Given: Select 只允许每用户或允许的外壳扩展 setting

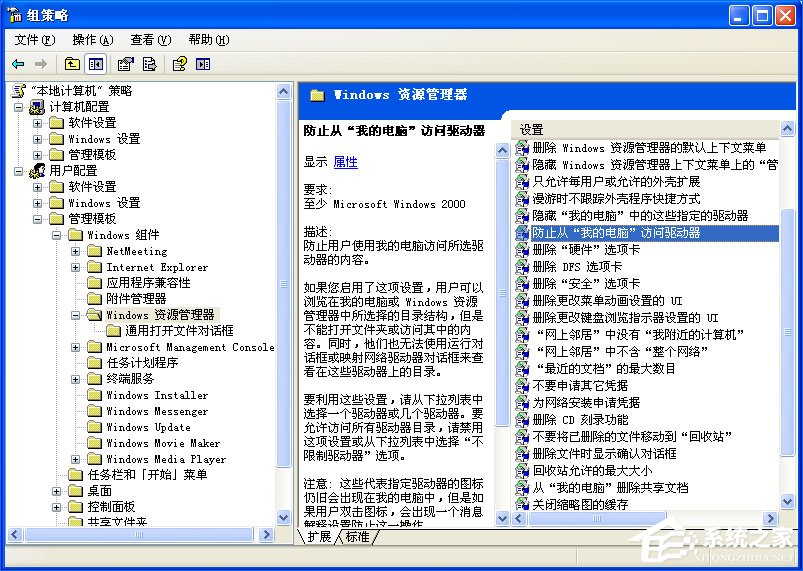Looking at the screenshot, I should (x=616, y=181).
